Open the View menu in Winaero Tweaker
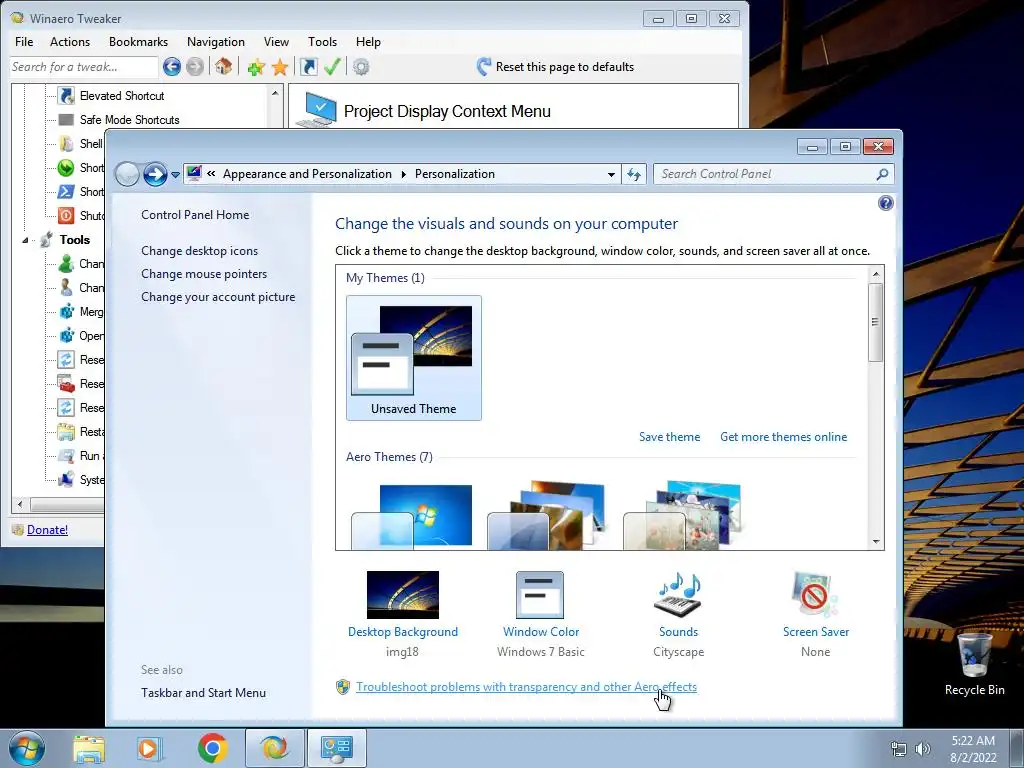The height and width of the screenshot is (768, 1024). click(x=276, y=42)
